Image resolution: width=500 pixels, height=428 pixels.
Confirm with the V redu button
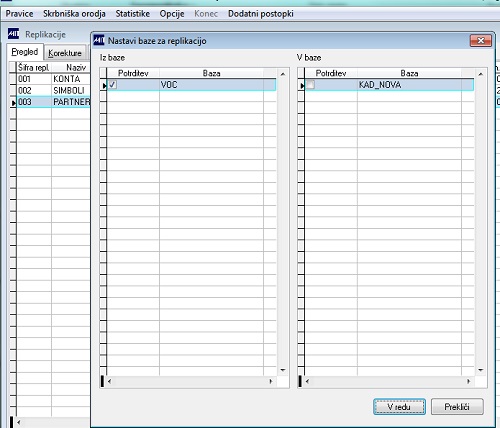pyautogui.click(x=399, y=407)
